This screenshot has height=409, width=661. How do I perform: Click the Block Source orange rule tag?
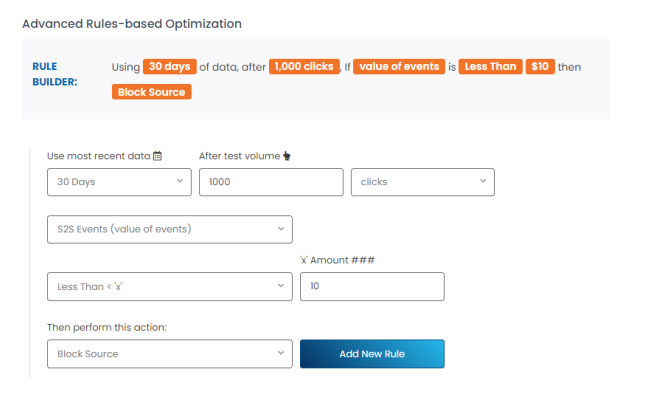point(151,92)
